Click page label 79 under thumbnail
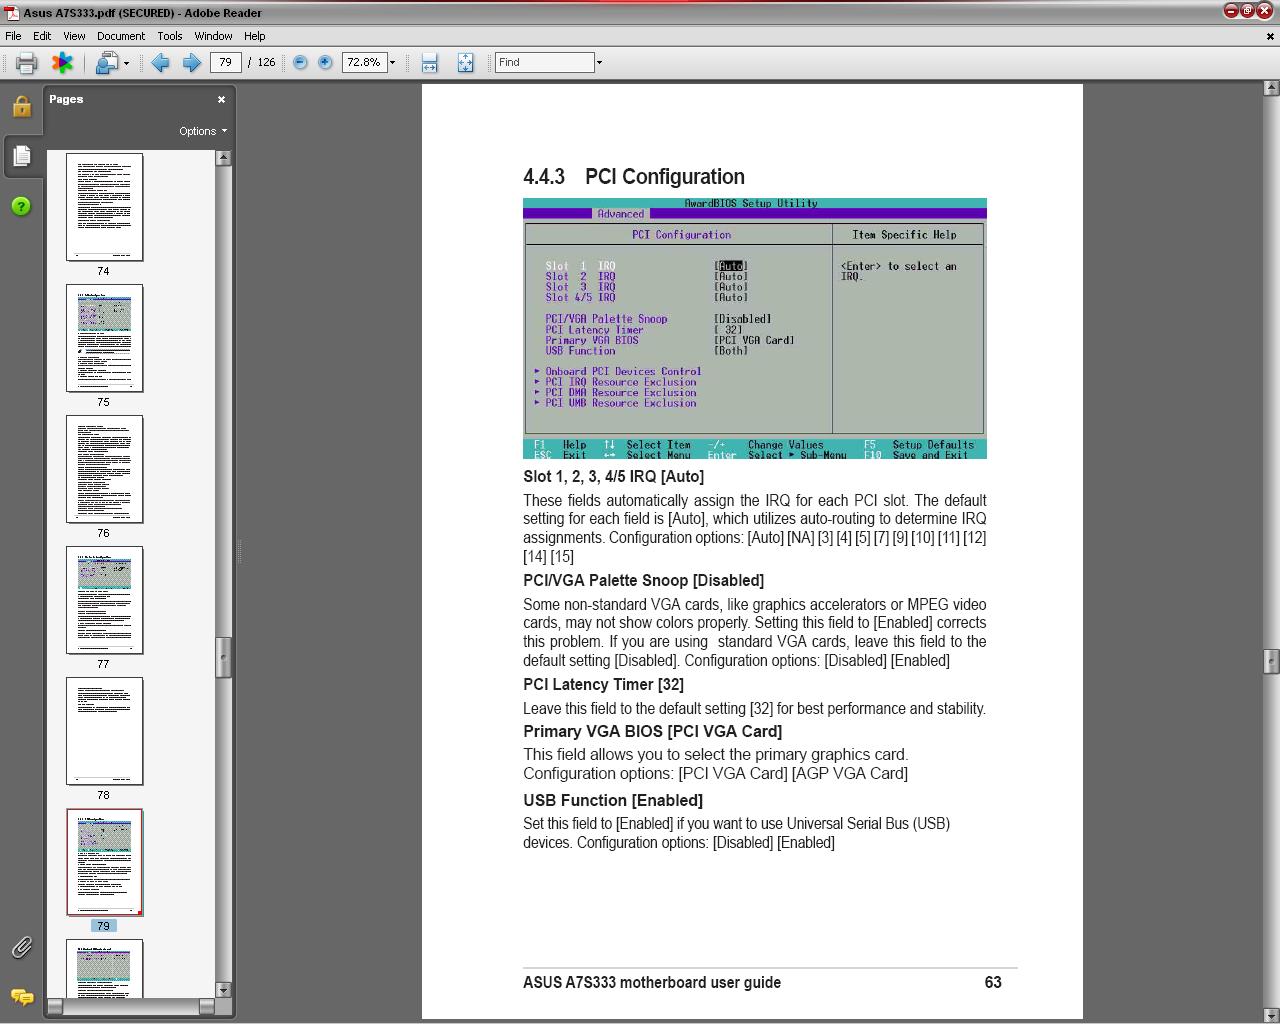Image resolution: width=1280 pixels, height=1024 pixels. [x=103, y=926]
